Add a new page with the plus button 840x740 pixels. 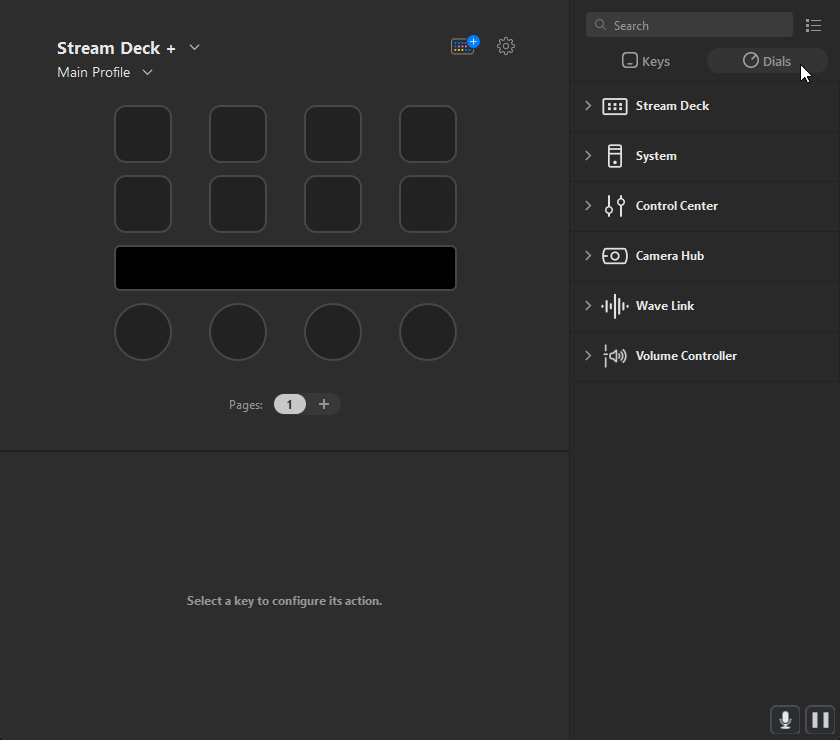point(324,405)
